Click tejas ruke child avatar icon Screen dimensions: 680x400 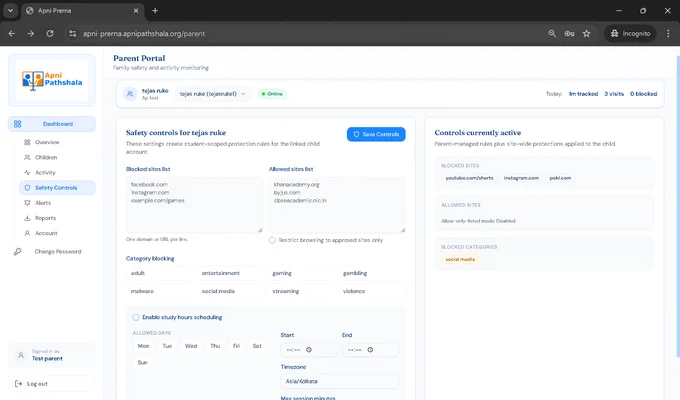point(130,94)
